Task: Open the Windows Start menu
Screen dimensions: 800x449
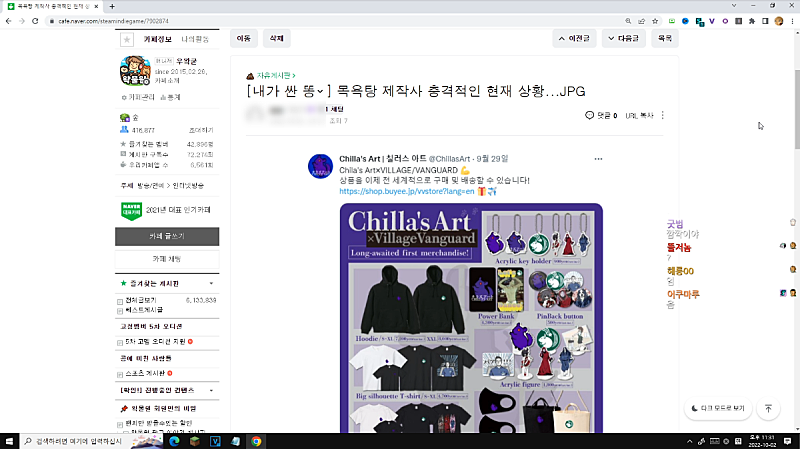Action: coord(9,441)
